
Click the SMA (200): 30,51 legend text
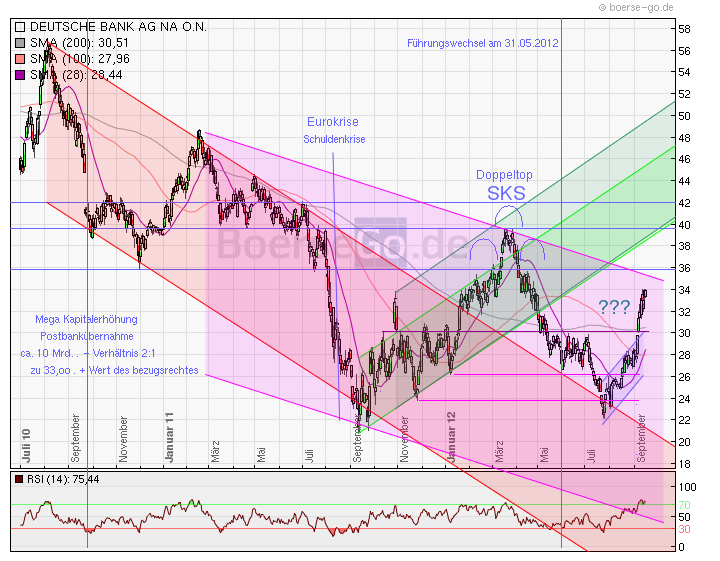pos(79,43)
